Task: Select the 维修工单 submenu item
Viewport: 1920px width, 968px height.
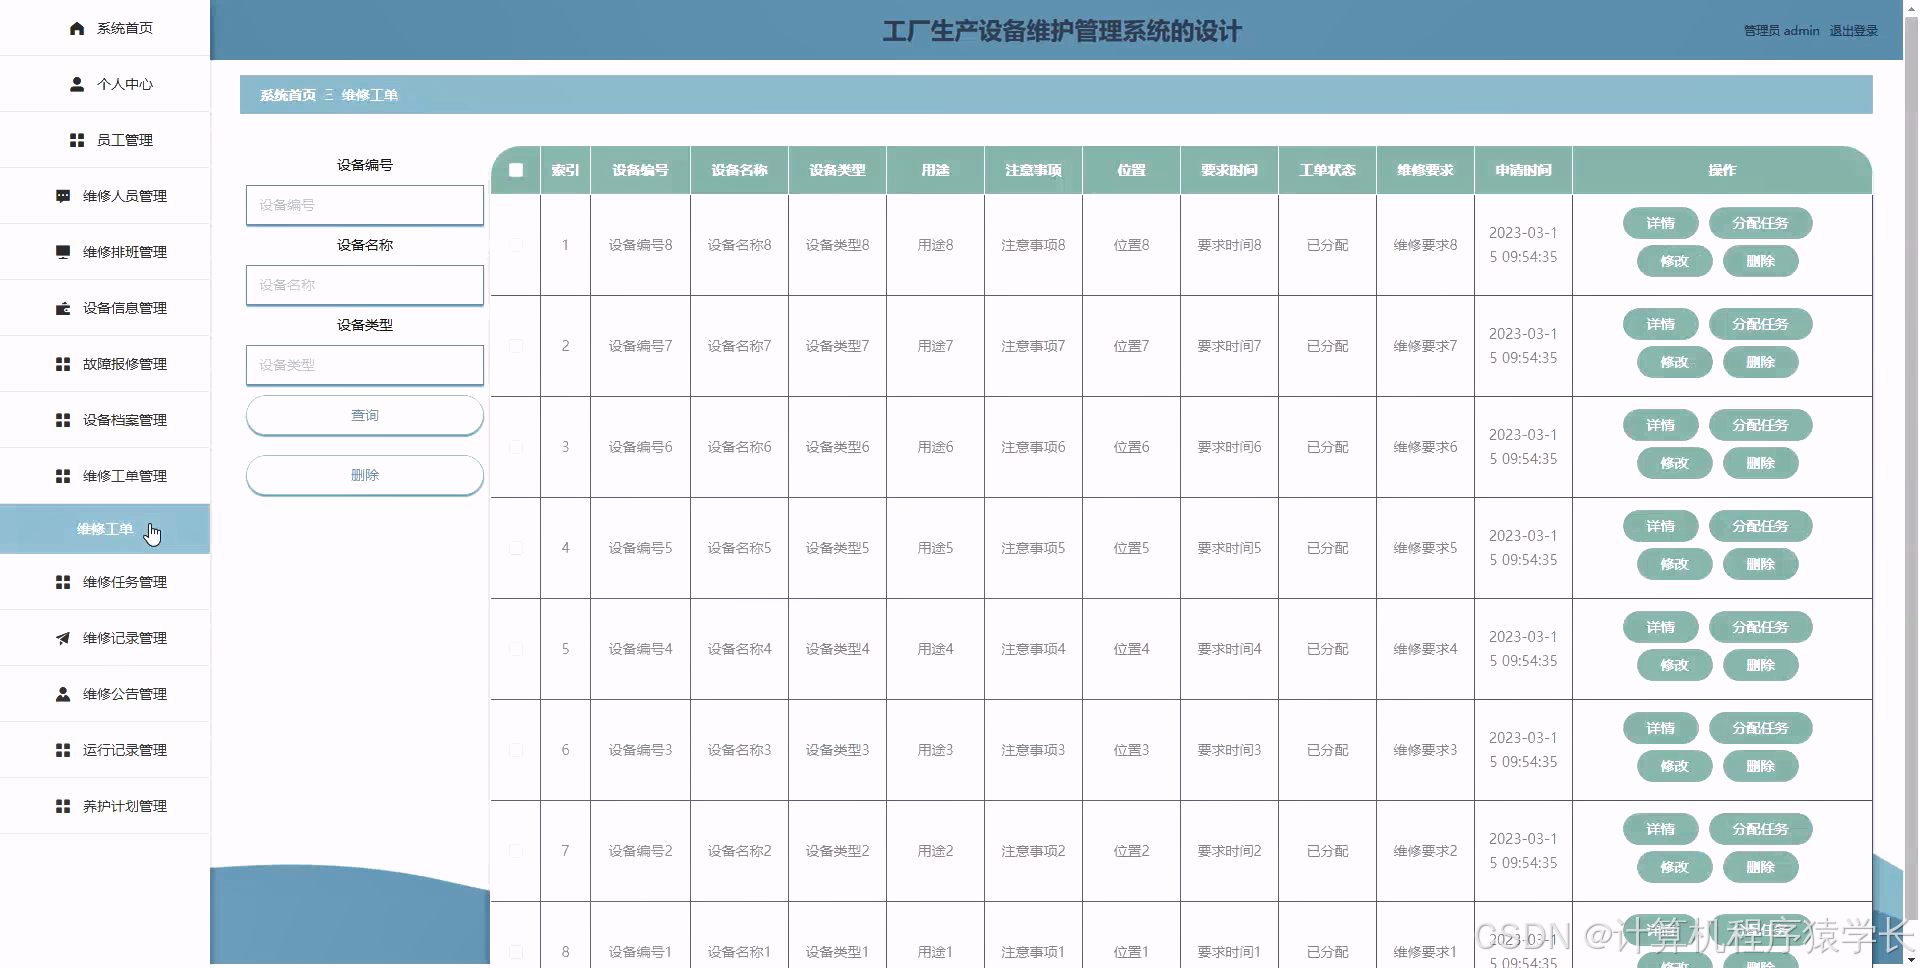Action: (105, 529)
